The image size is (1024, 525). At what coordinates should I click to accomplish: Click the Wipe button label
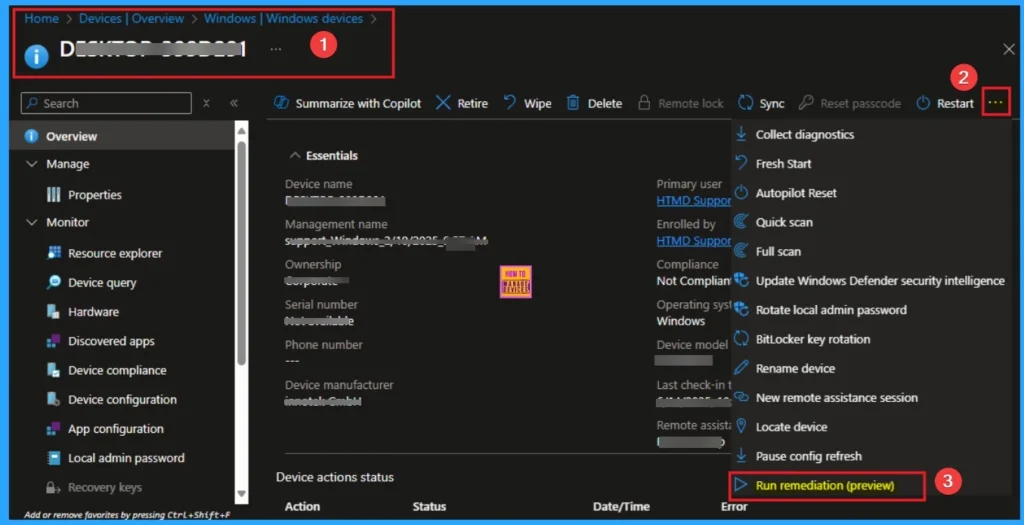537,103
